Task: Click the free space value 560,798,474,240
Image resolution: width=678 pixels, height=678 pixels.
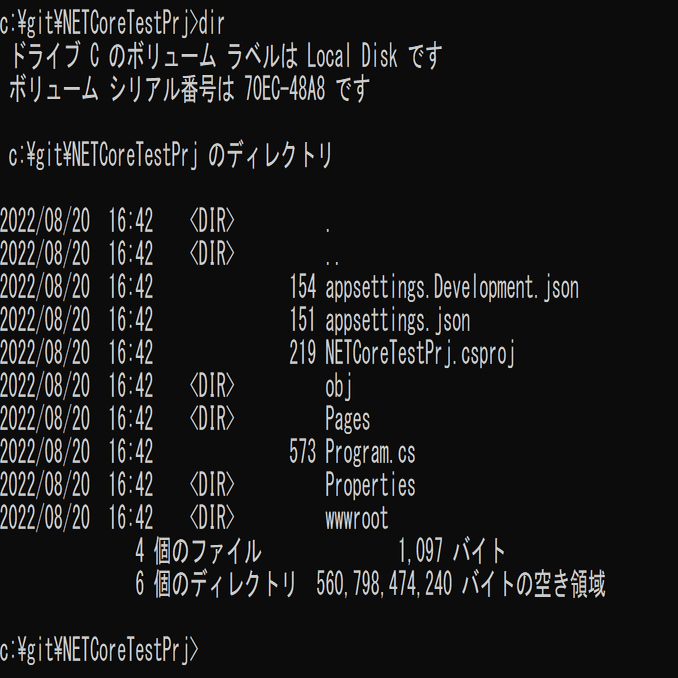Action: pos(384,584)
